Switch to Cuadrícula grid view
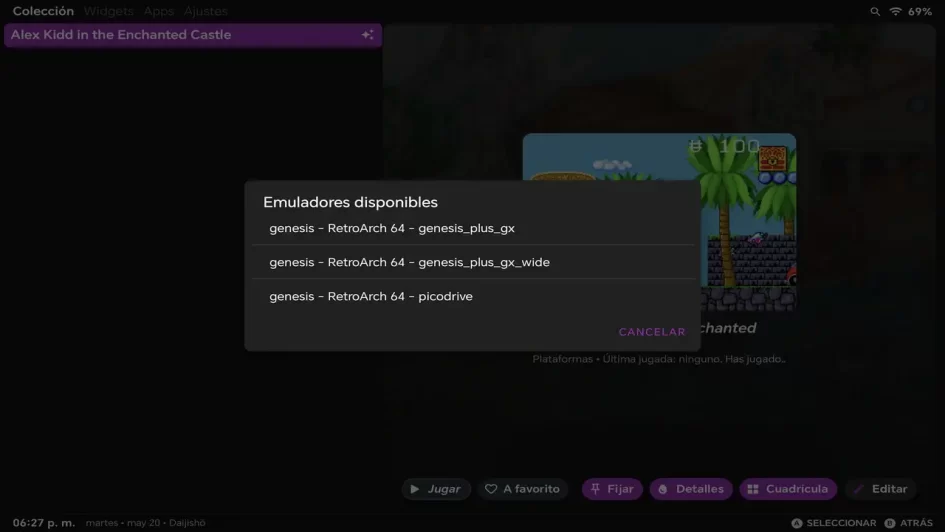The height and width of the screenshot is (532, 945). point(788,489)
